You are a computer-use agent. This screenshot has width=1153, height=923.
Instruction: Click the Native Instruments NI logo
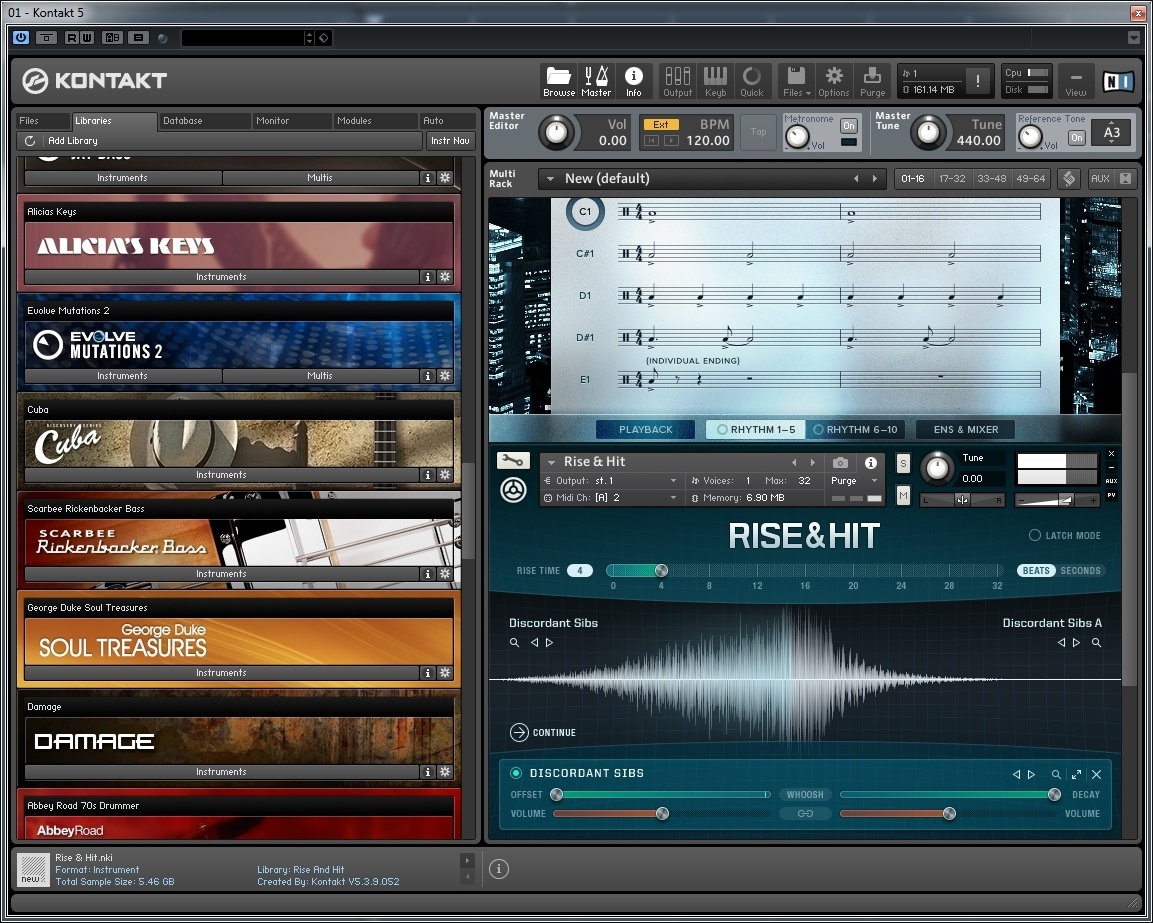(x=1118, y=81)
